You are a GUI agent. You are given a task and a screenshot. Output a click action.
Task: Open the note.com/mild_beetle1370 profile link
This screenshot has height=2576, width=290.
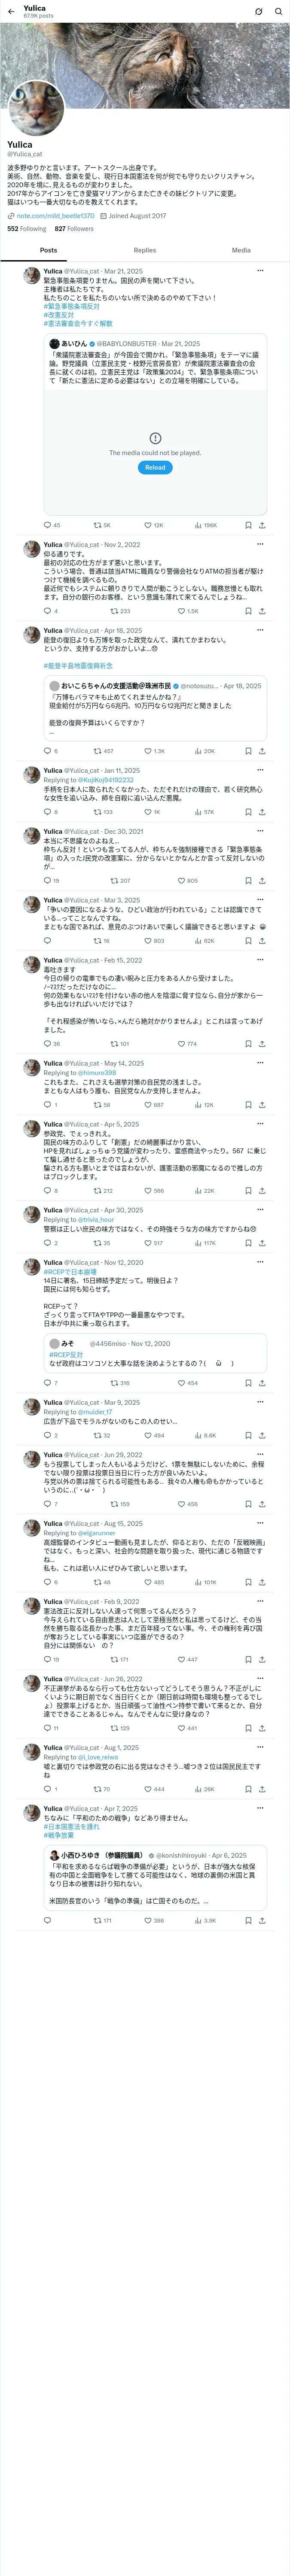pyautogui.click(x=55, y=216)
